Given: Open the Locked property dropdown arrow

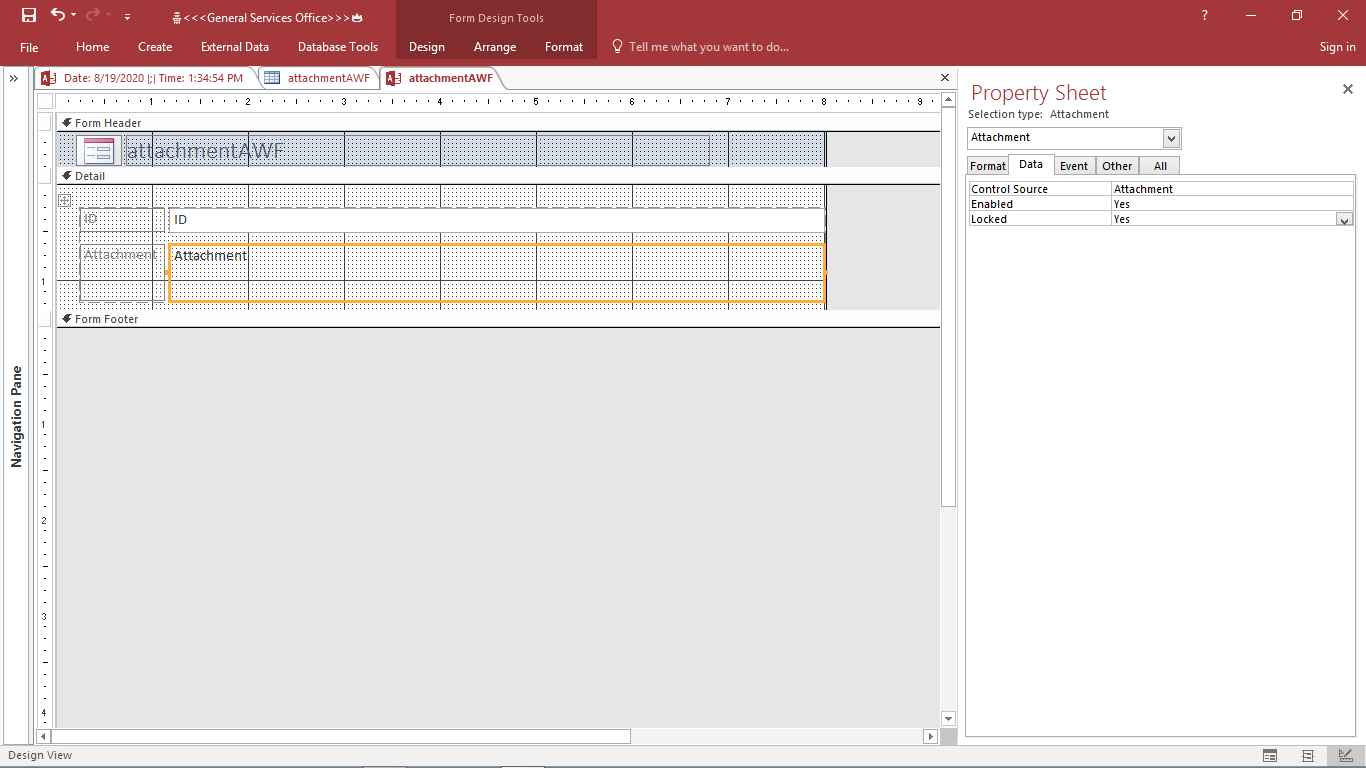Looking at the screenshot, I should (1344, 220).
